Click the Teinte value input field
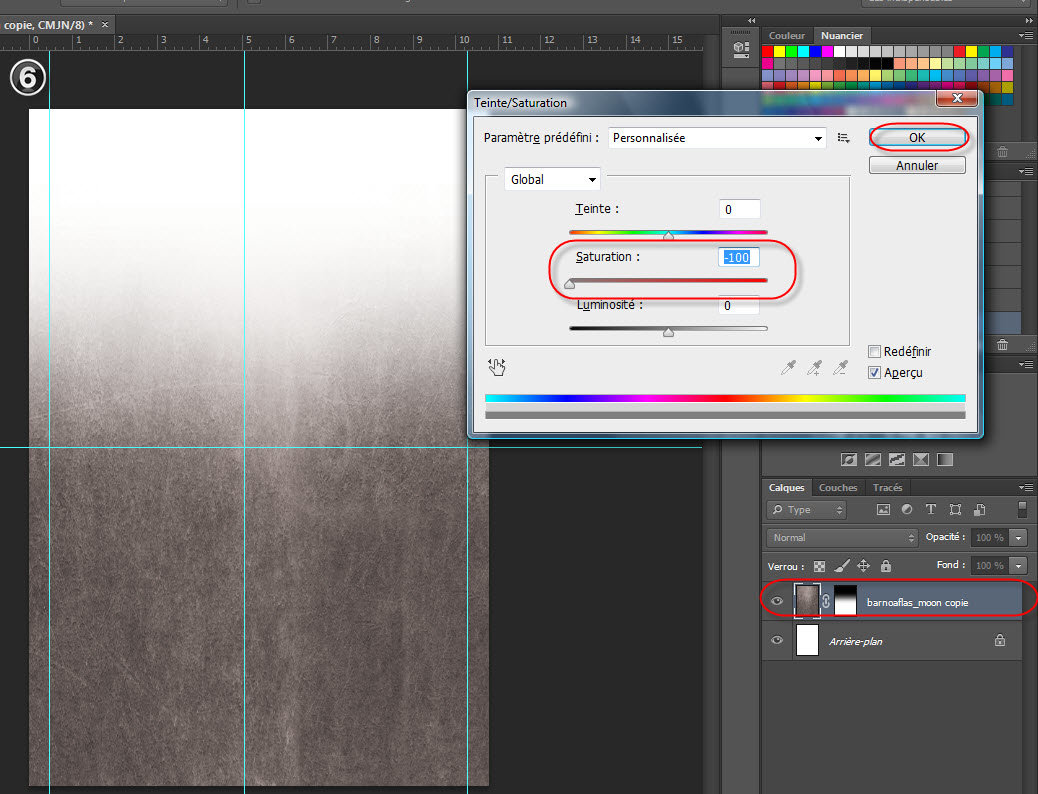1038x794 pixels. tap(740, 210)
